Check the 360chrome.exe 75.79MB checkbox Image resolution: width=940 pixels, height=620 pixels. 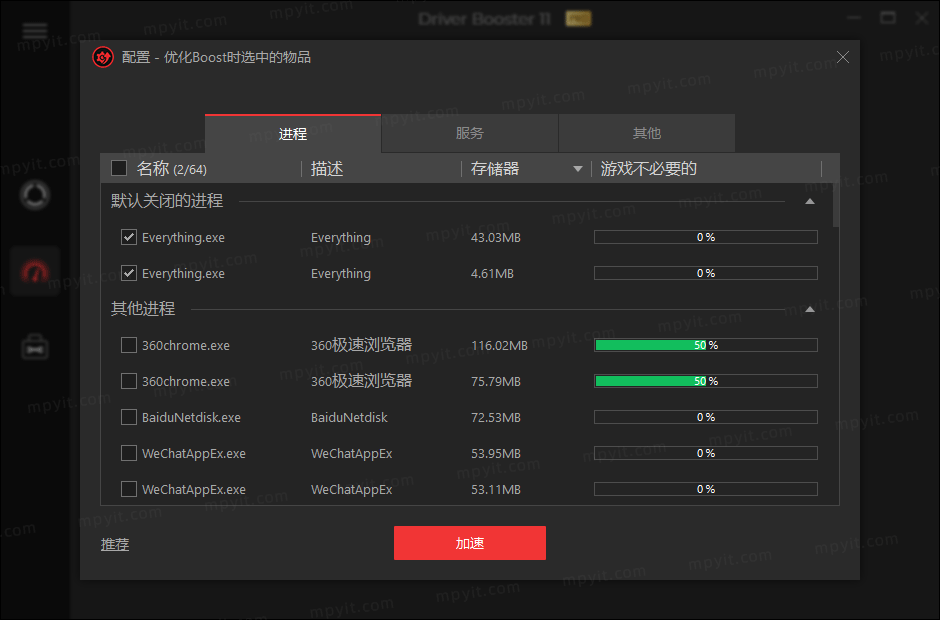click(x=129, y=381)
